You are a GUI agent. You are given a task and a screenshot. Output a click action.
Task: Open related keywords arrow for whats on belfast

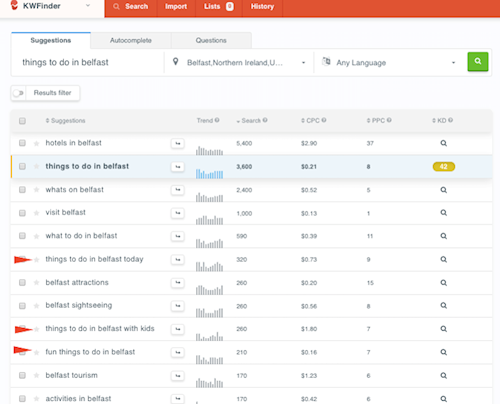(x=178, y=190)
